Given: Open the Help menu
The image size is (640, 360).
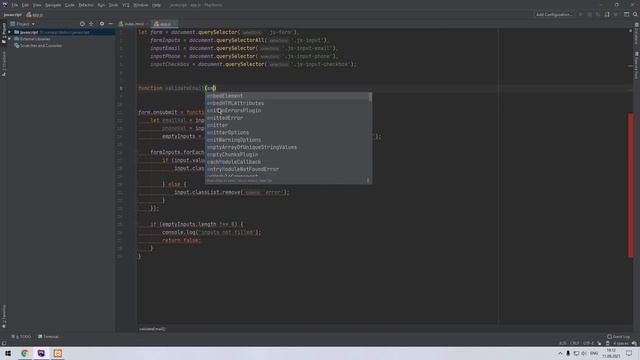Looking at the screenshot, I should coord(156,5).
